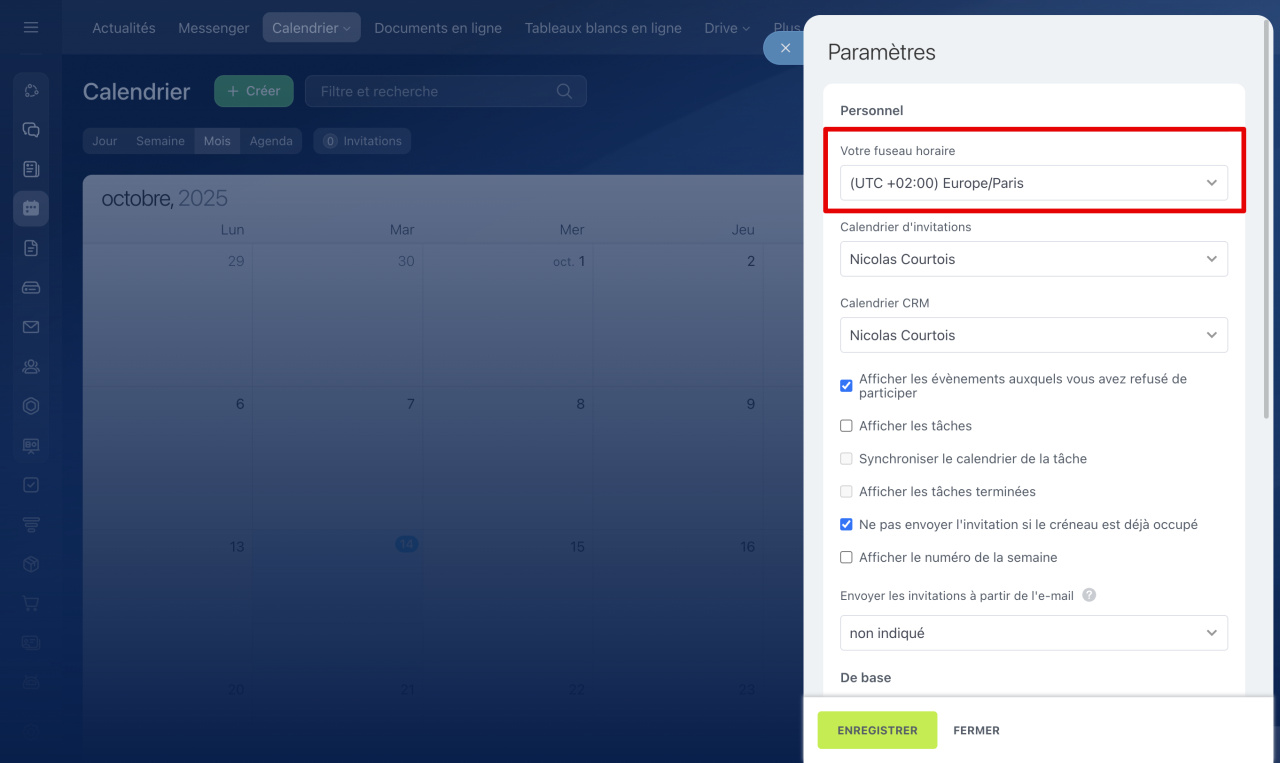Click the 'Filtre et recherche' search field
Viewport: 1280px width, 763px height.
point(435,91)
